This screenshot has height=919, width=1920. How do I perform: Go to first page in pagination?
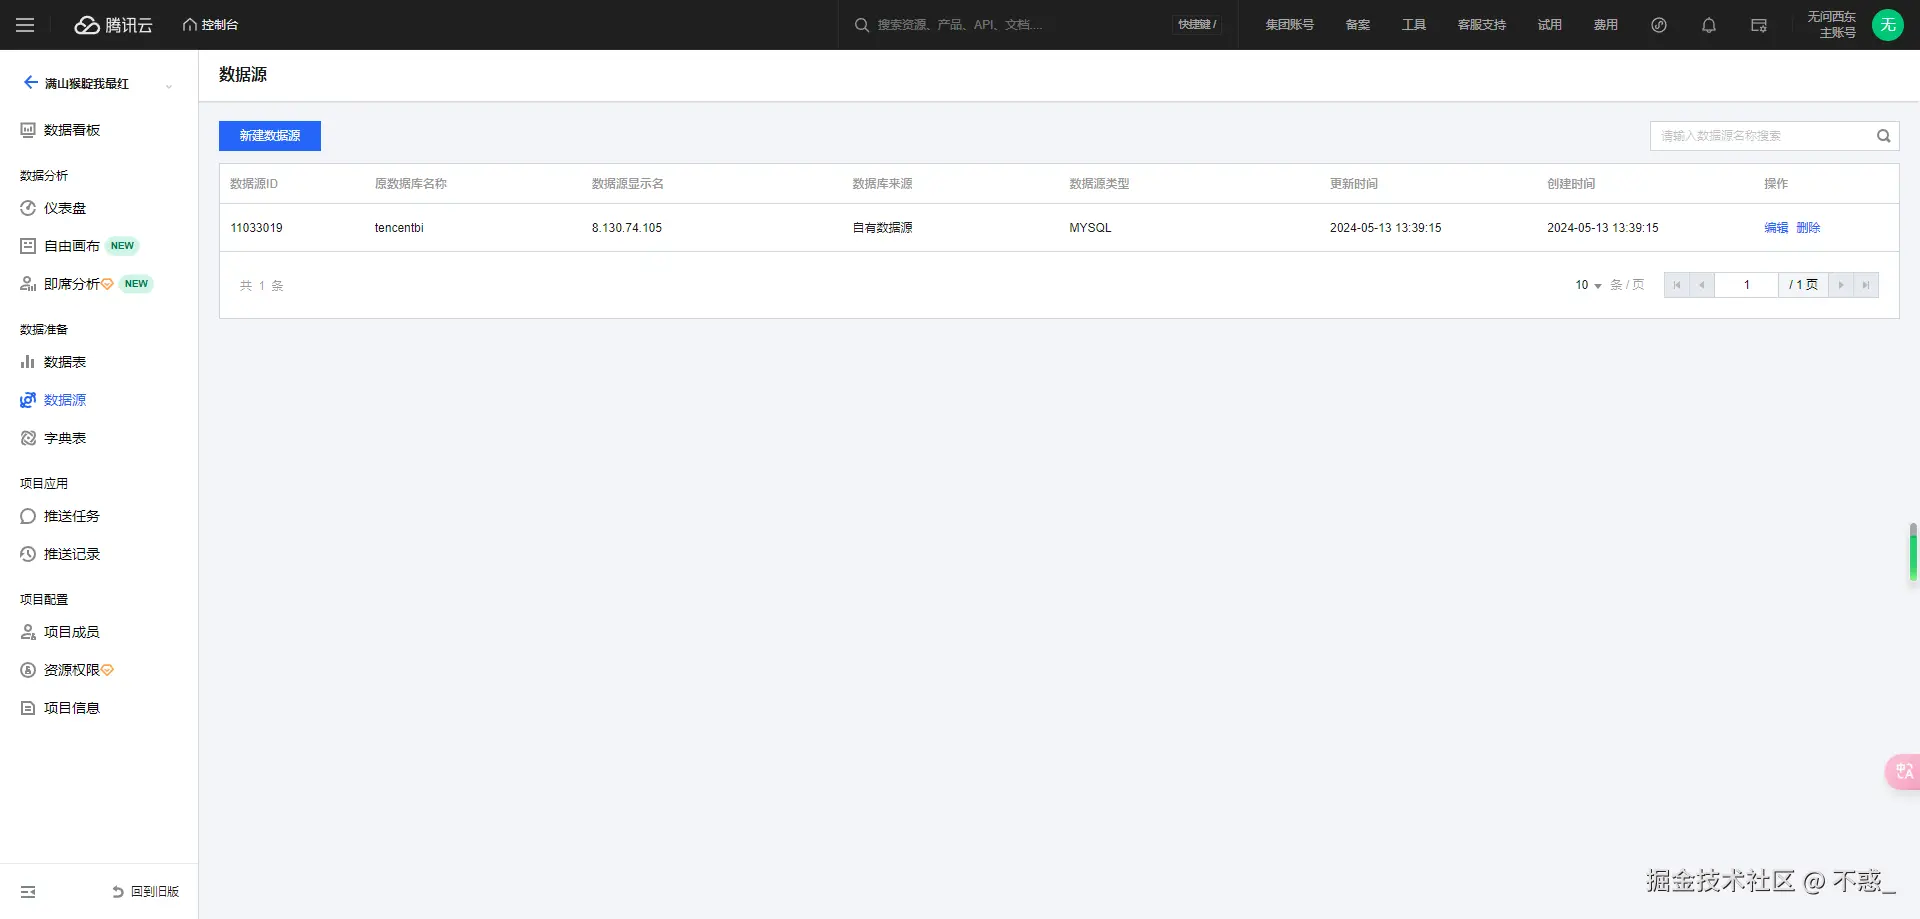click(1677, 285)
